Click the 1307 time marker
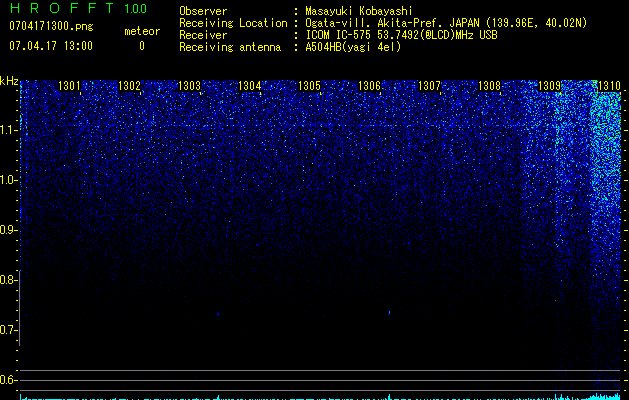 429,86
